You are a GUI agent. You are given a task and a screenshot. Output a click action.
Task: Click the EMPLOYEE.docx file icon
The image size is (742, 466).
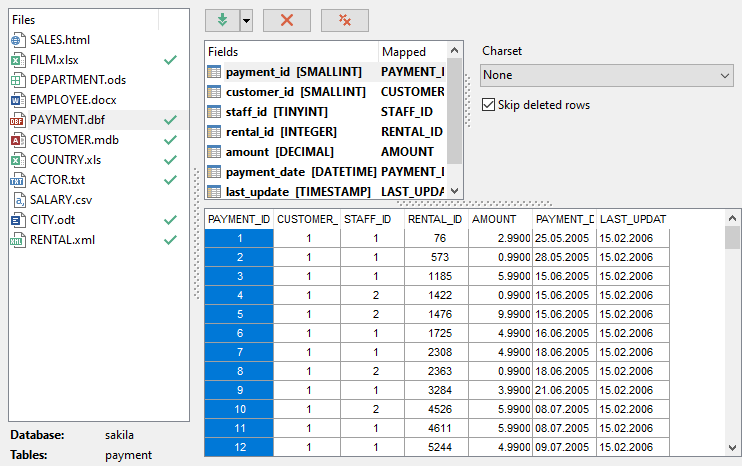coord(17,100)
